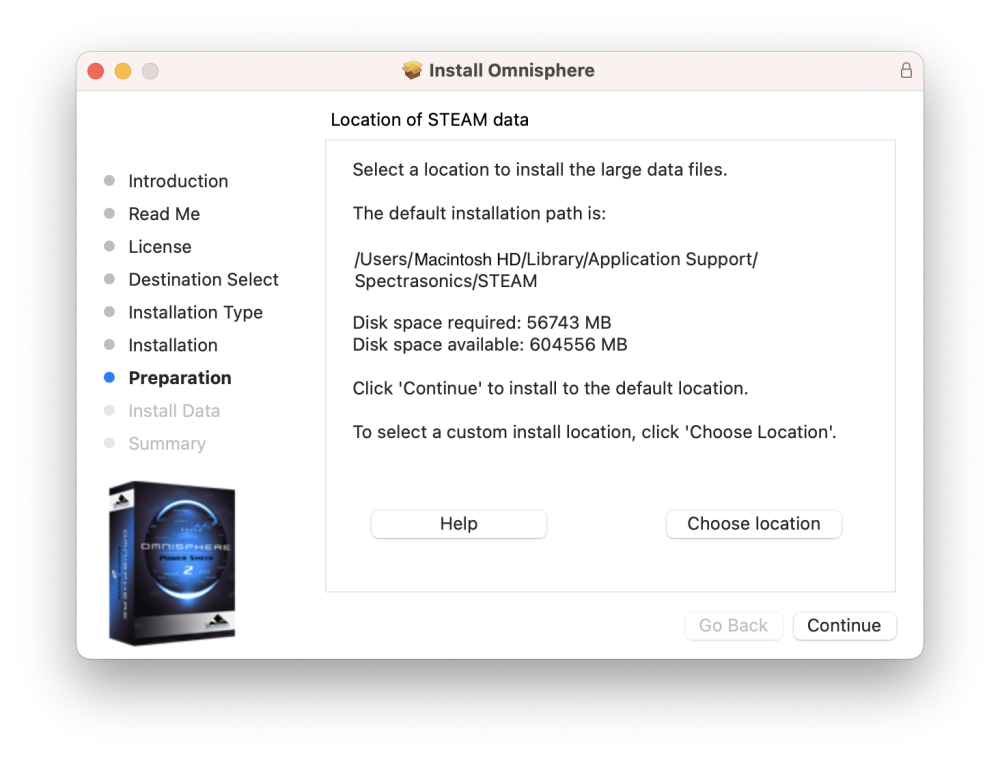Image resolution: width=1000 pixels, height=760 pixels.
Task: Click the gray dot beside Introduction
Action: point(109,181)
